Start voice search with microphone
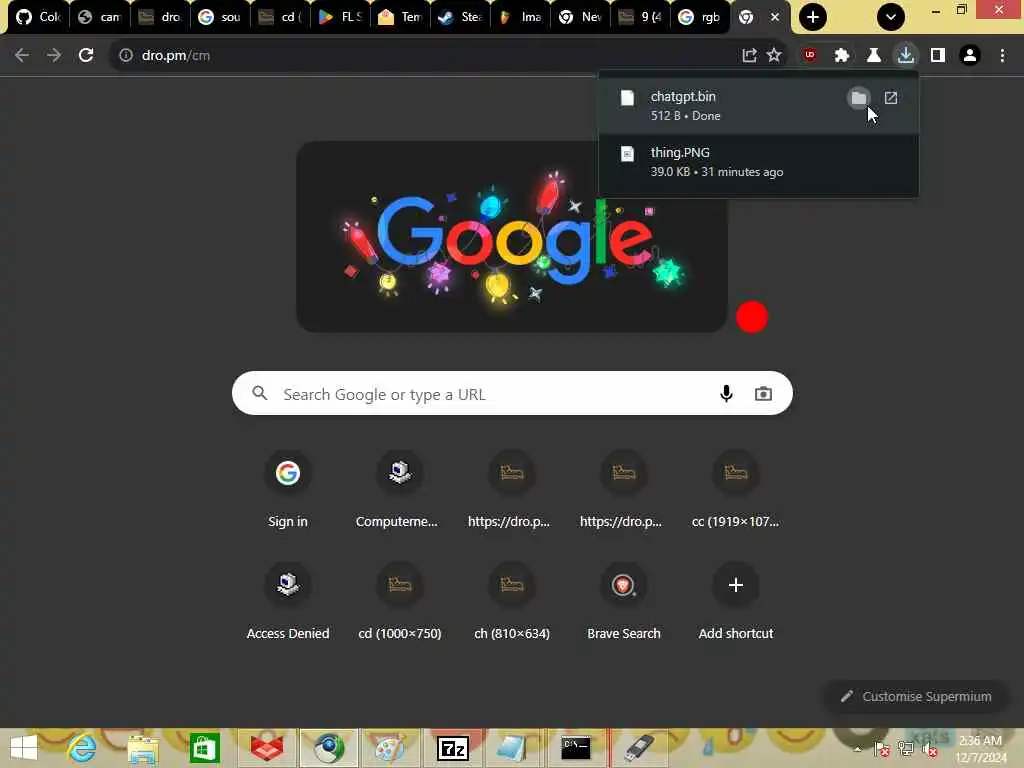The height and width of the screenshot is (768, 1024). pyautogui.click(x=726, y=394)
